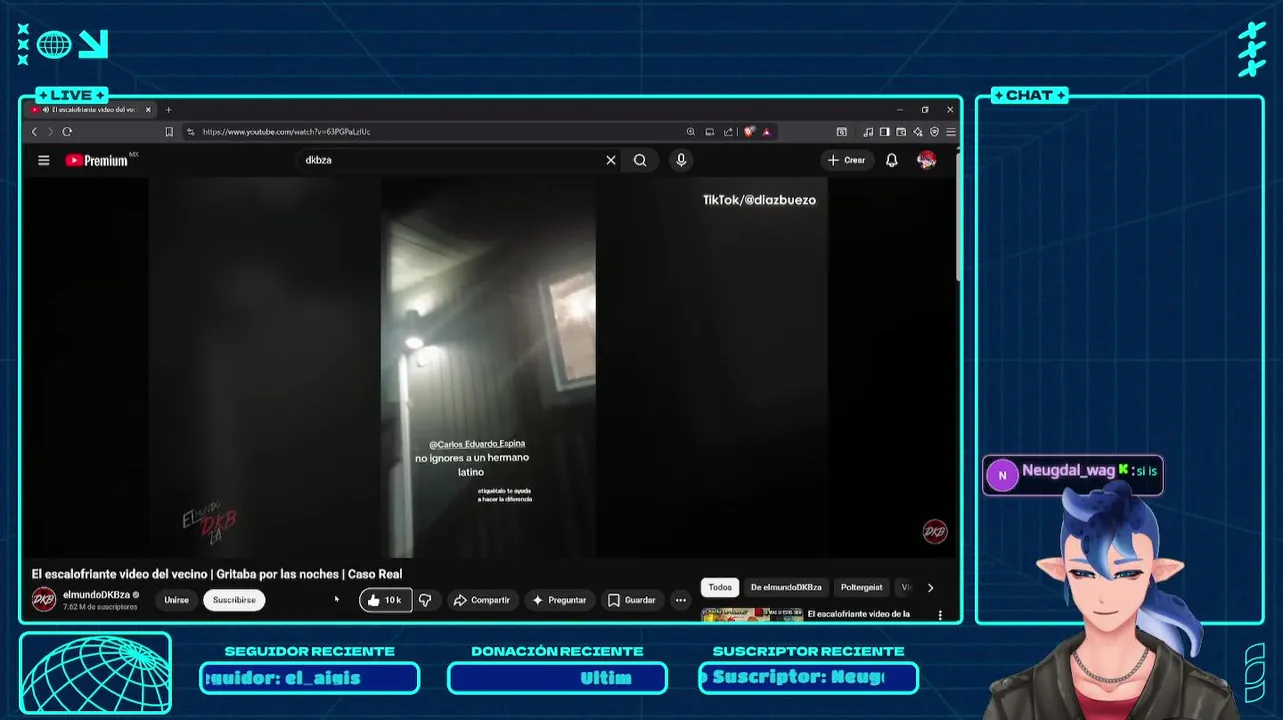This screenshot has width=1283, height=720.
Task: Click the share page icon in address bar
Action: click(728, 132)
